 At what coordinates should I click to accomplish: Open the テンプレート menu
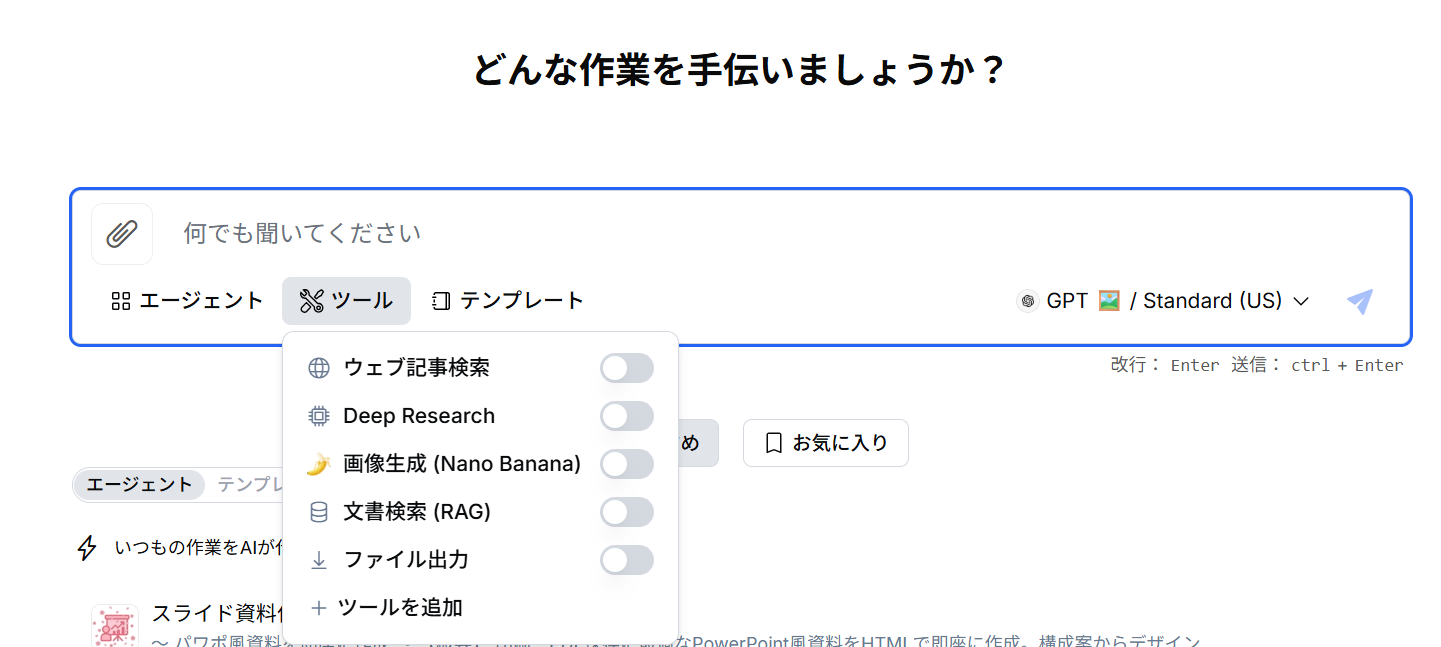[x=507, y=301]
